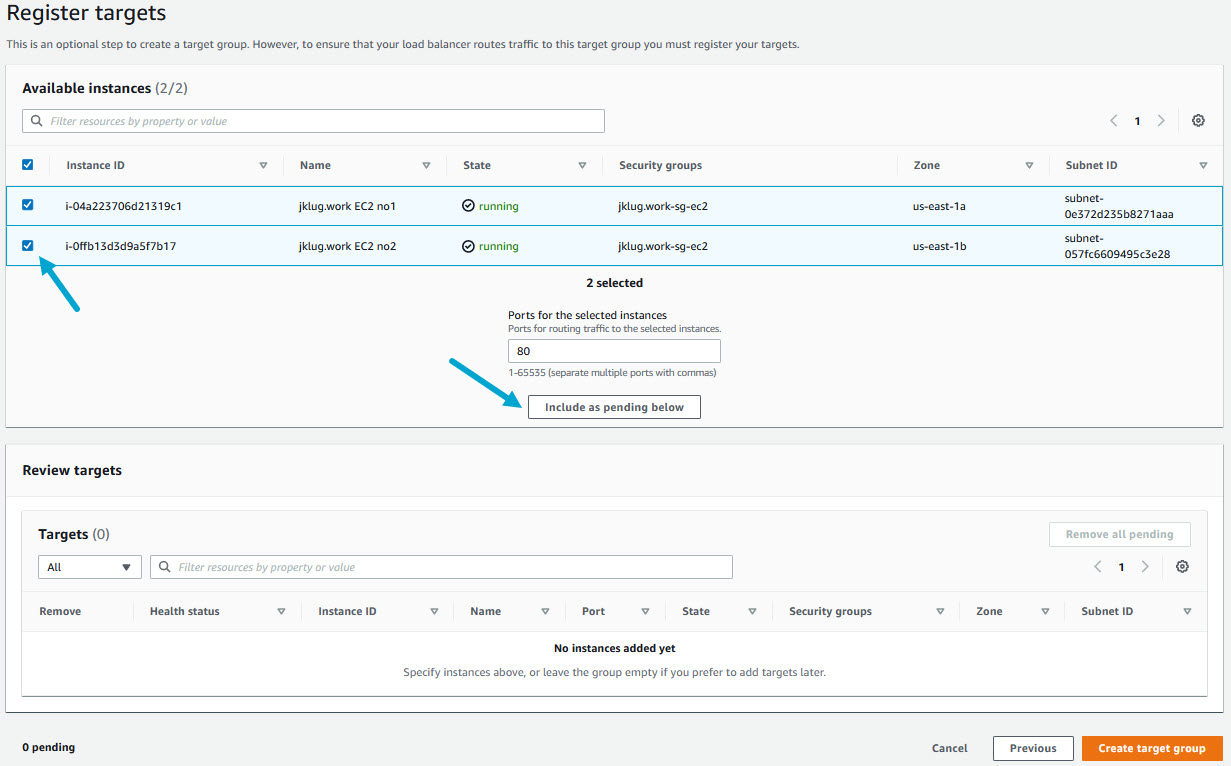
Task: Click Create target group button
Action: click(1151, 748)
